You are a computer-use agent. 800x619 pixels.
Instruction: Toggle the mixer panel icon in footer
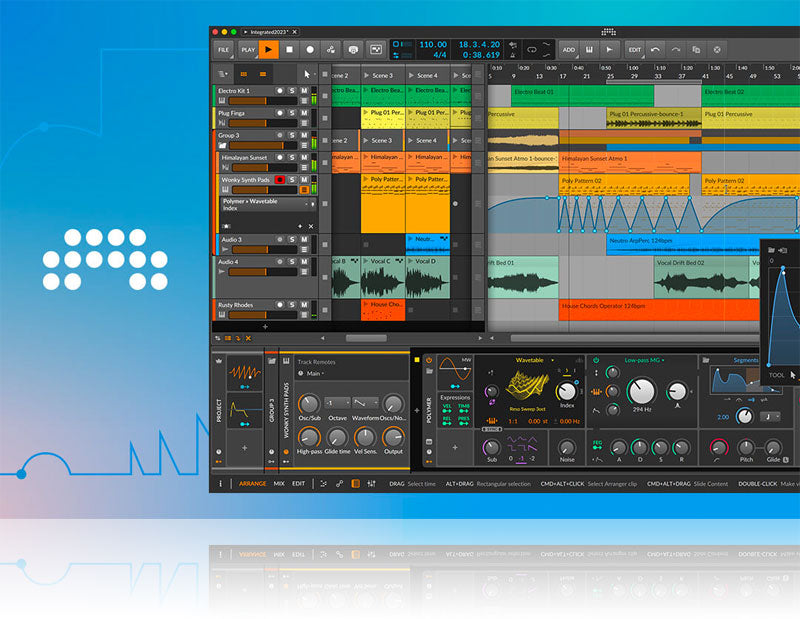point(371,484)
